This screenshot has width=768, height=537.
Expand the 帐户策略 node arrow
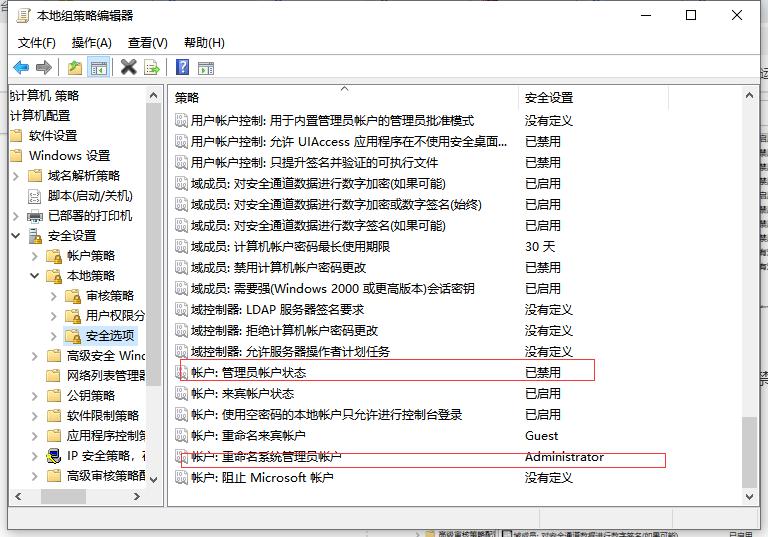[x=34, y=256]
